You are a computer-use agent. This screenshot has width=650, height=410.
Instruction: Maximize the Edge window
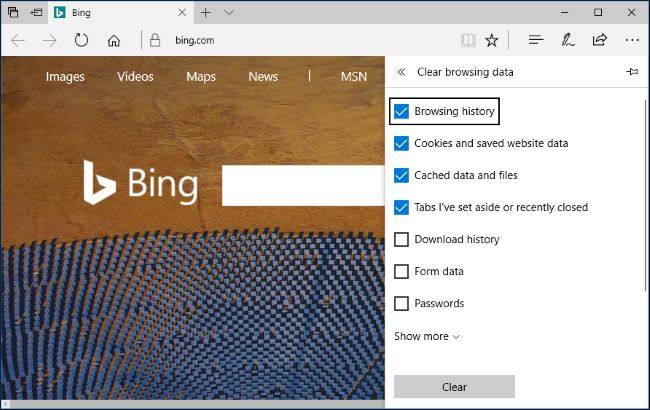598,12
